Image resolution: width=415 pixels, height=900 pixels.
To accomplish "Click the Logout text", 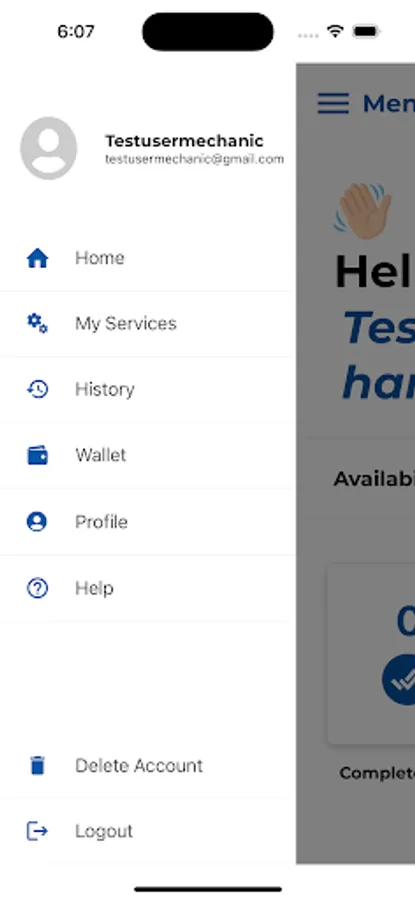I will coord(104,831).
